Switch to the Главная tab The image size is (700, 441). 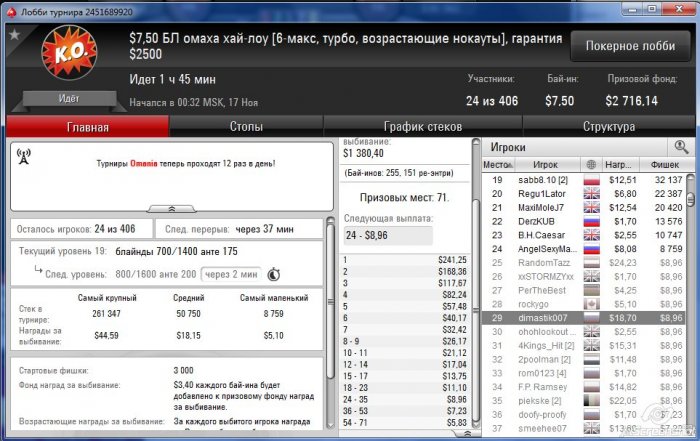pyautogui.click(x=88, y=127)
